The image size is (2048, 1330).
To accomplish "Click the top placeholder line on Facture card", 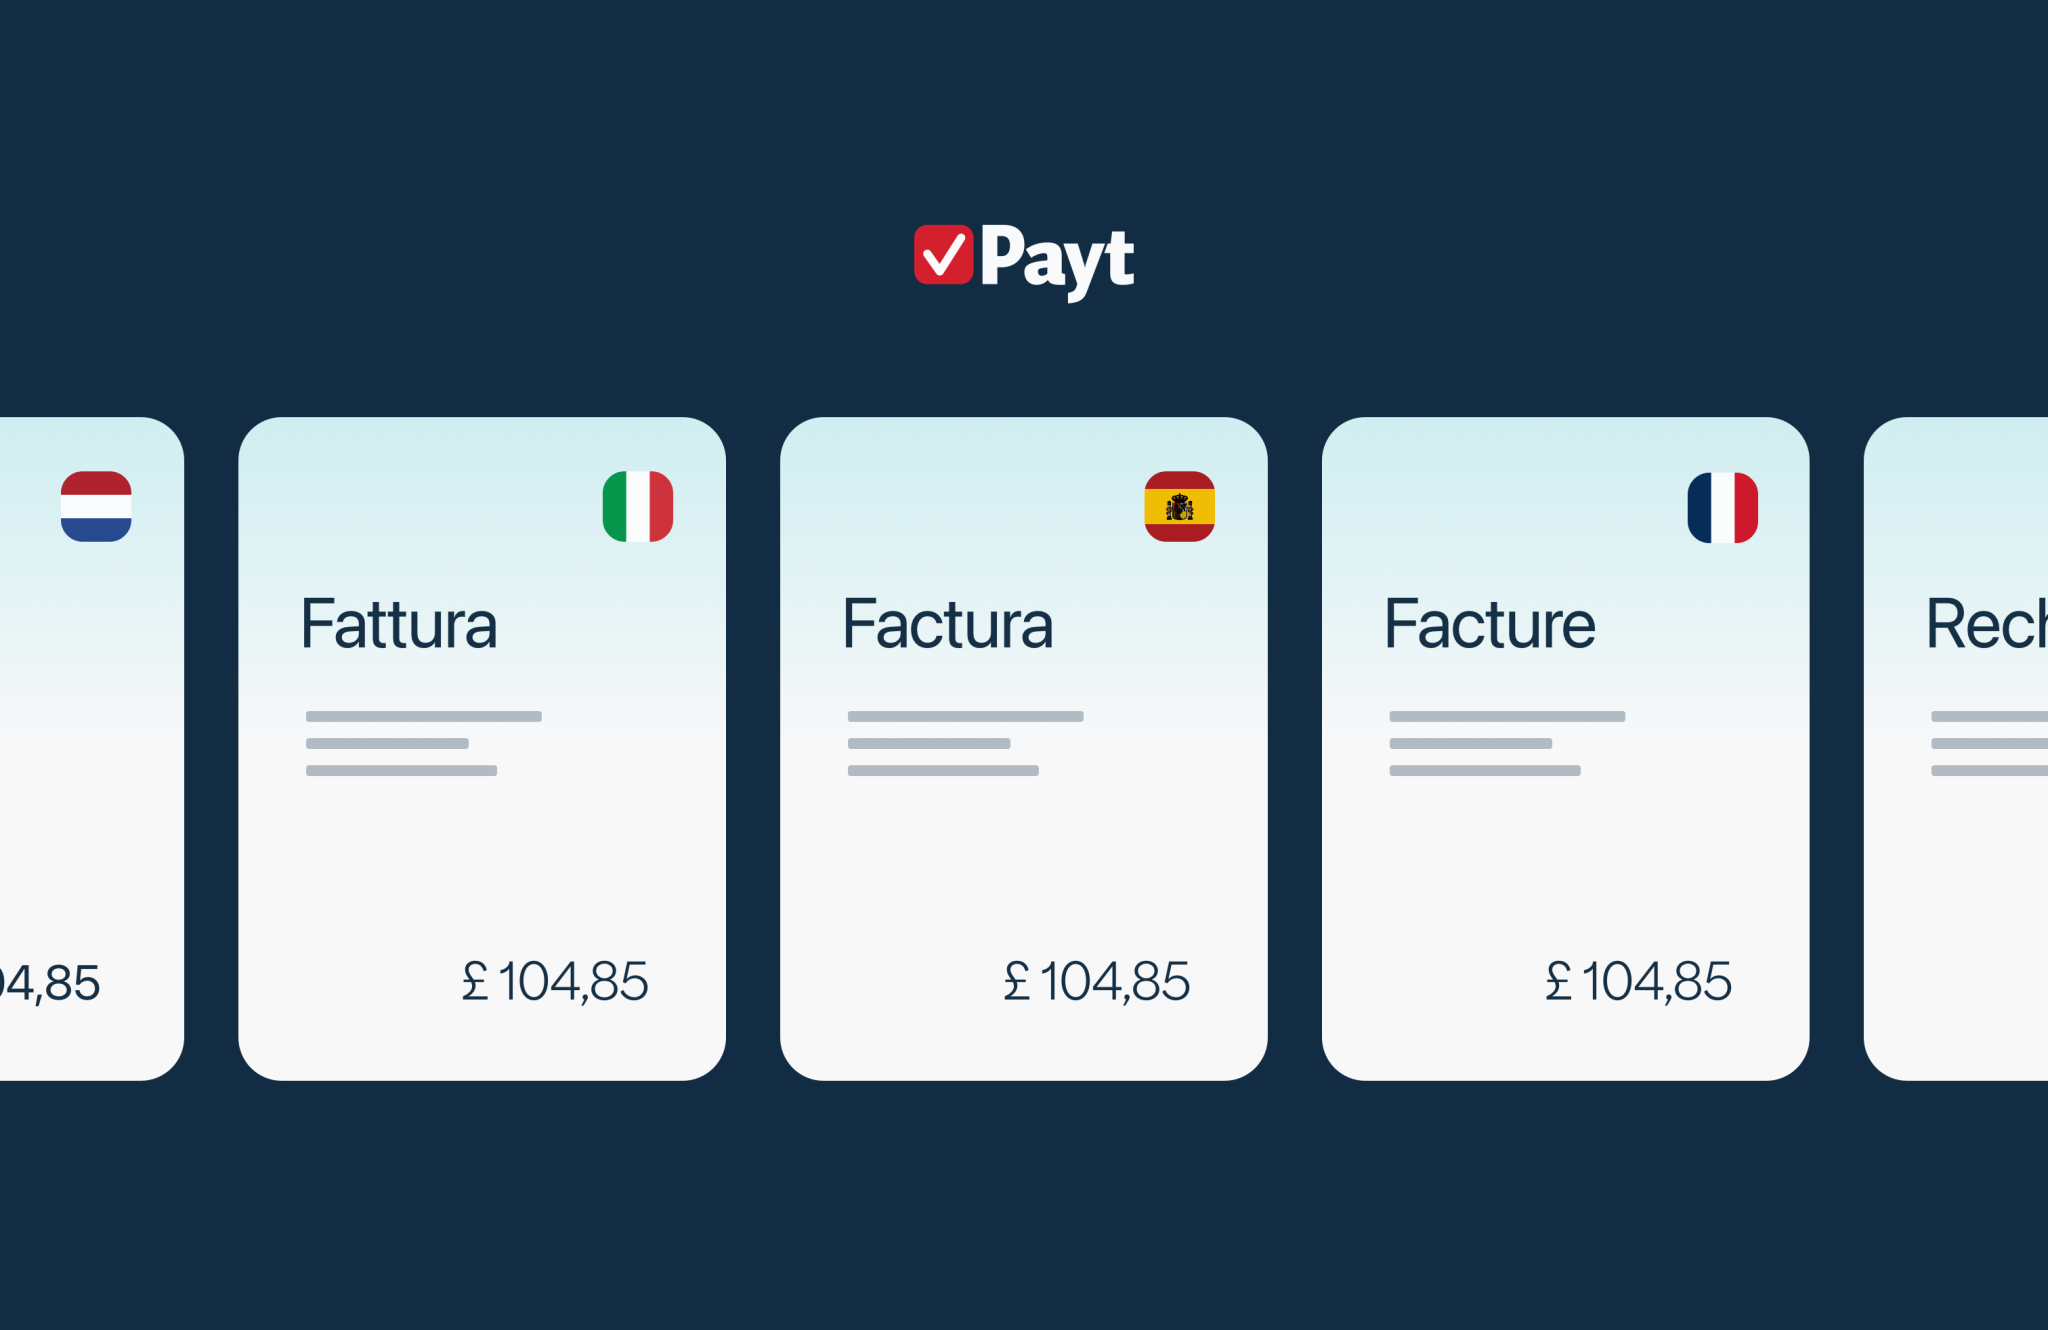I will point(1507,716).
